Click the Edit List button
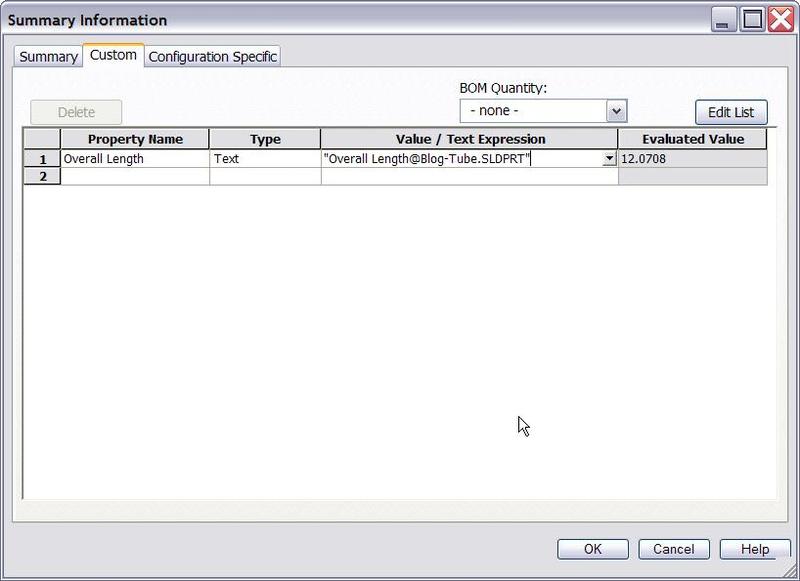Viewport: 800px width, 581px height. [731, 112]
